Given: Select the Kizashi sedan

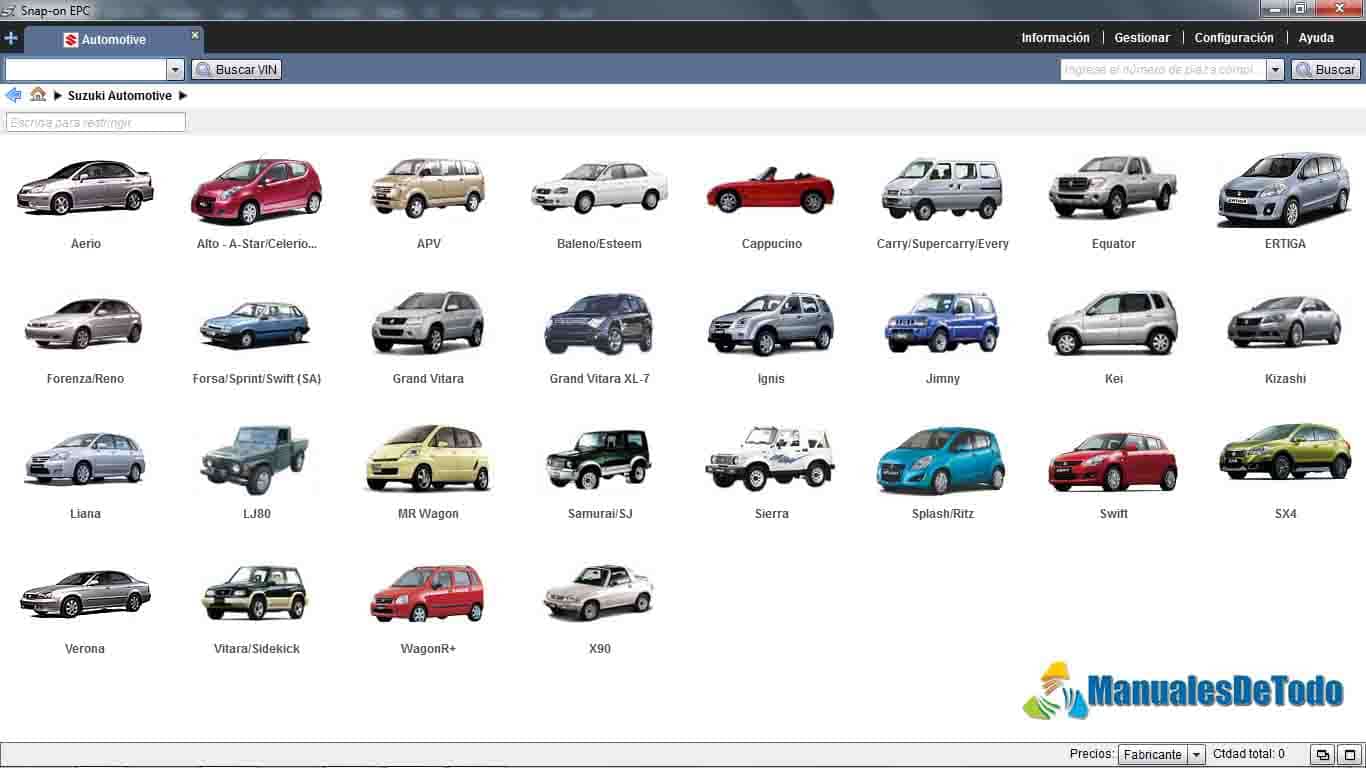Looking at the screenshot, I should click(1285, 337).
